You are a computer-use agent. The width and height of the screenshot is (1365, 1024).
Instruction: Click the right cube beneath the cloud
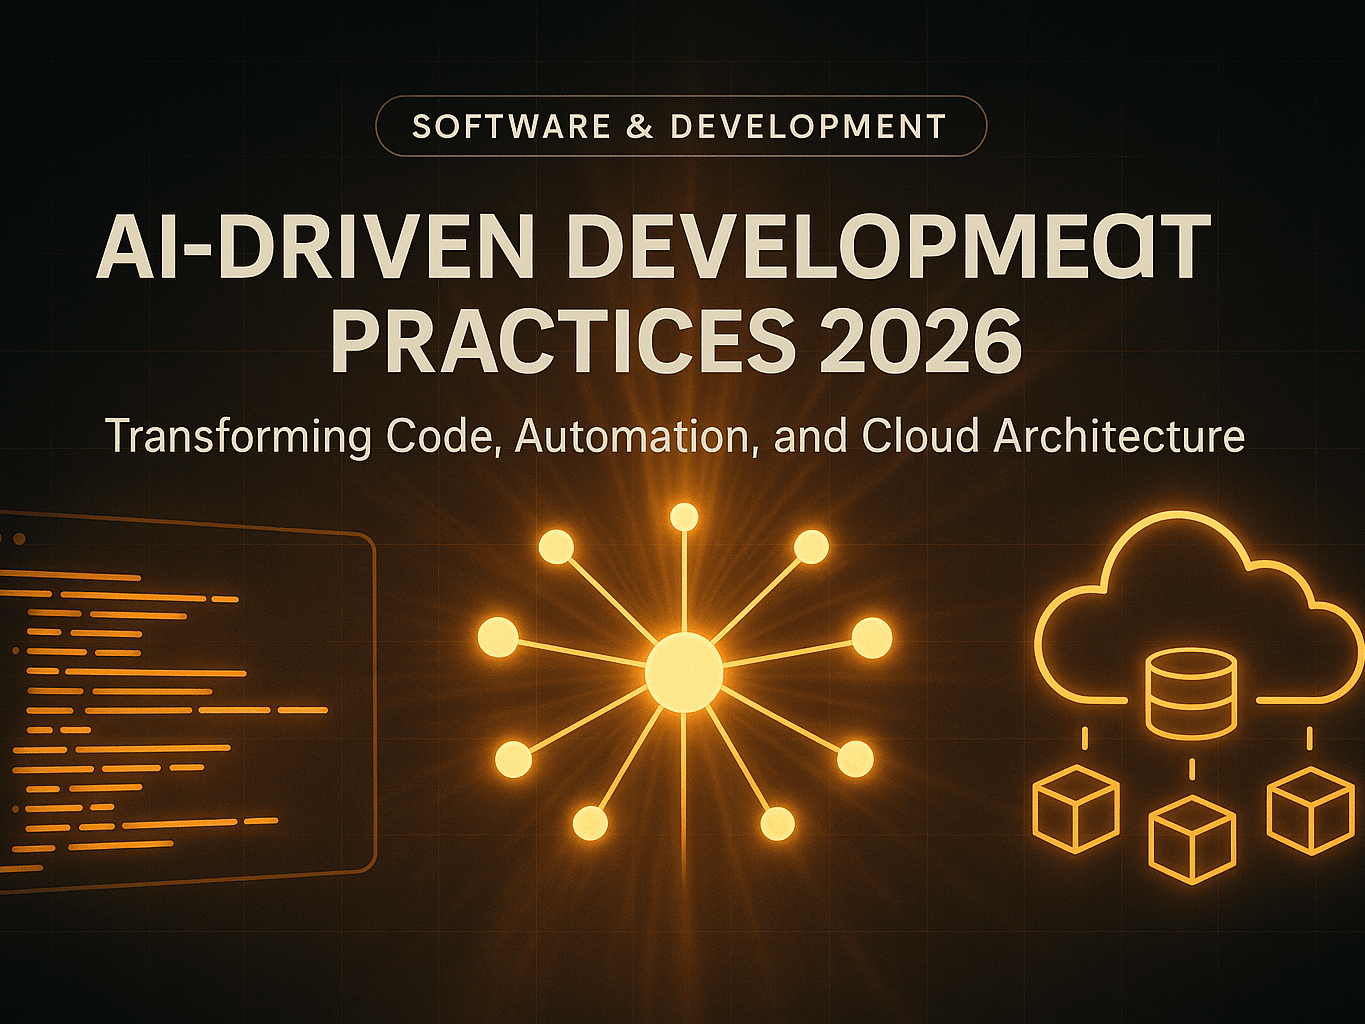(1310, 810)
